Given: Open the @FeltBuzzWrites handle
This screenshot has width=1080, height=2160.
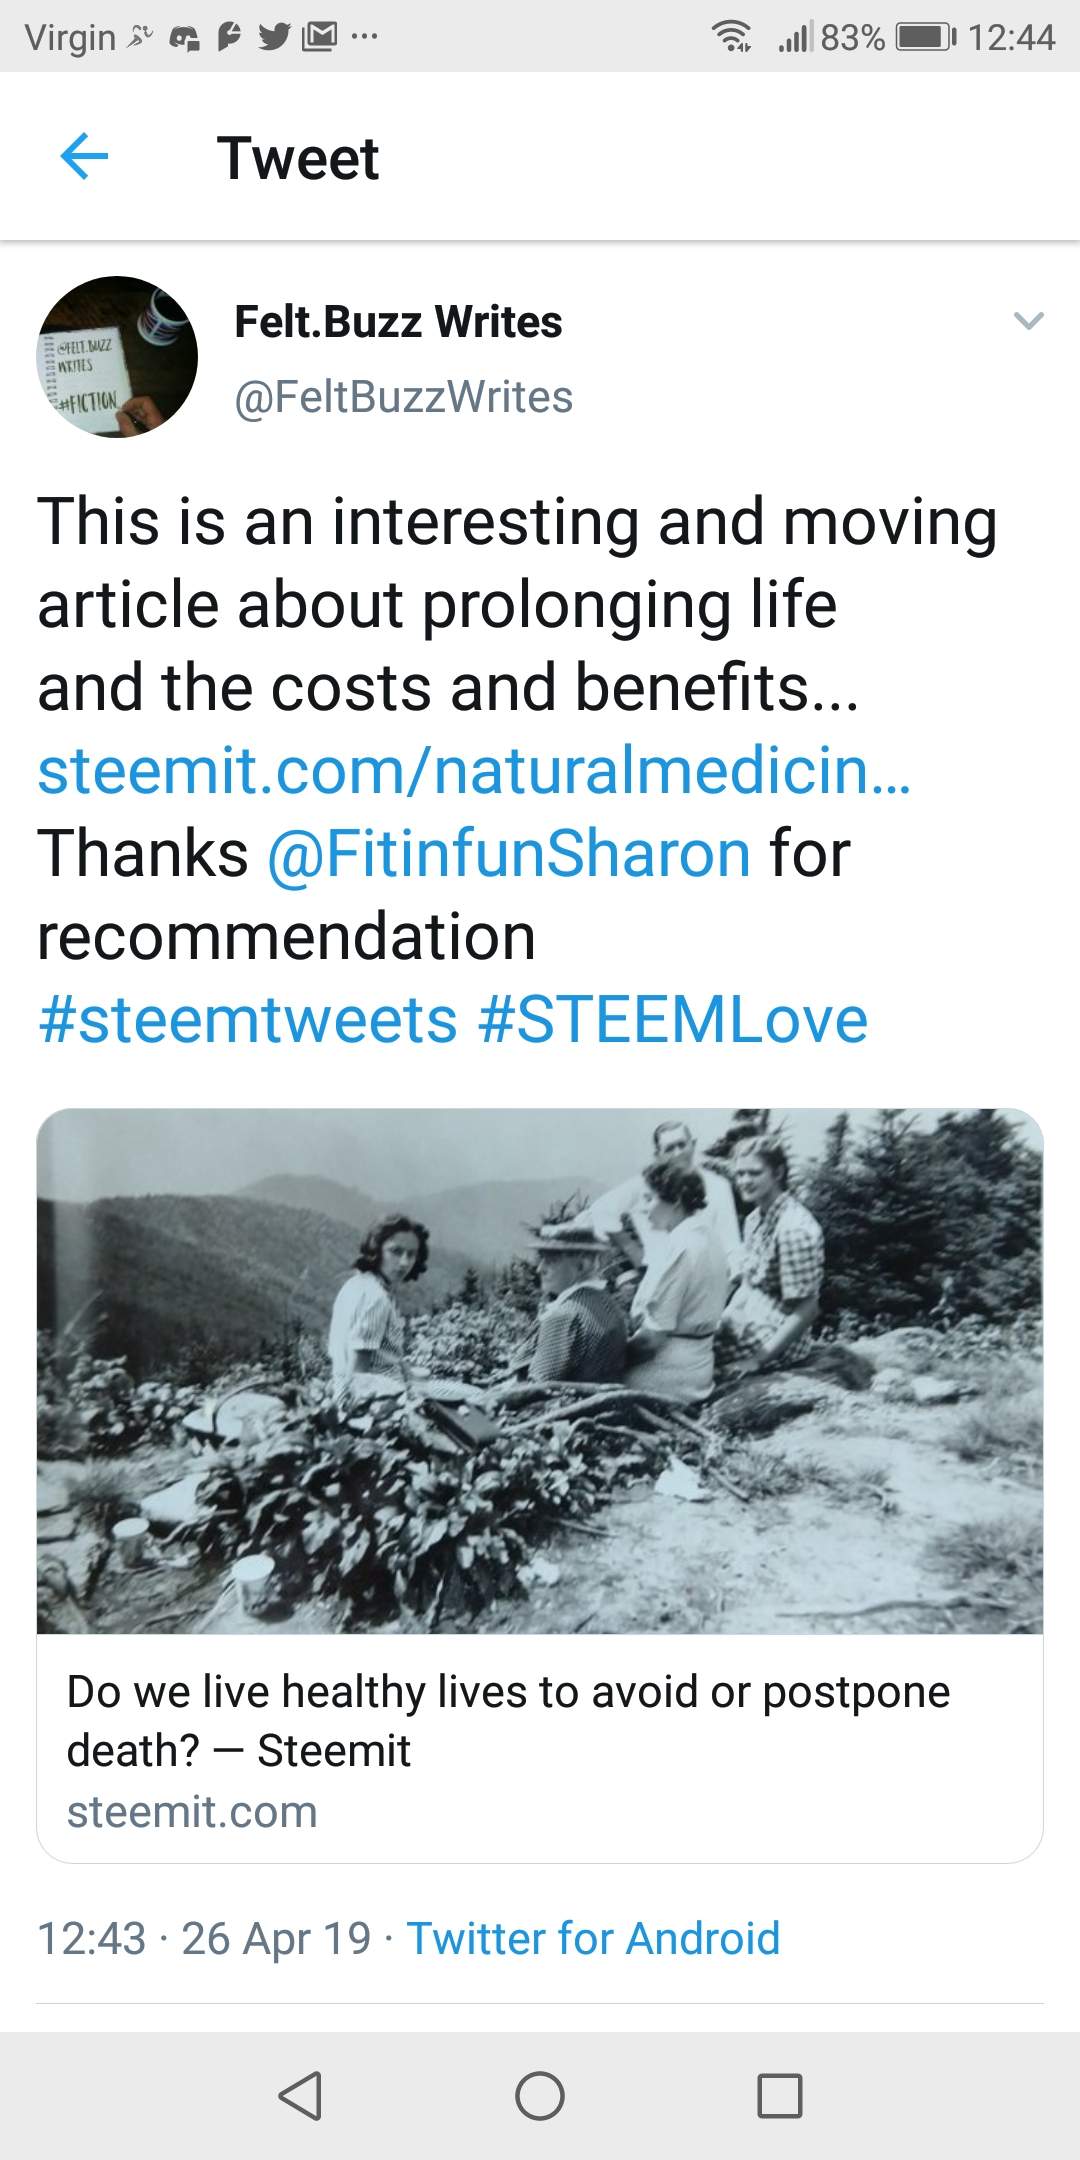Looking at the screenshot, I should (x=403, y=397).
